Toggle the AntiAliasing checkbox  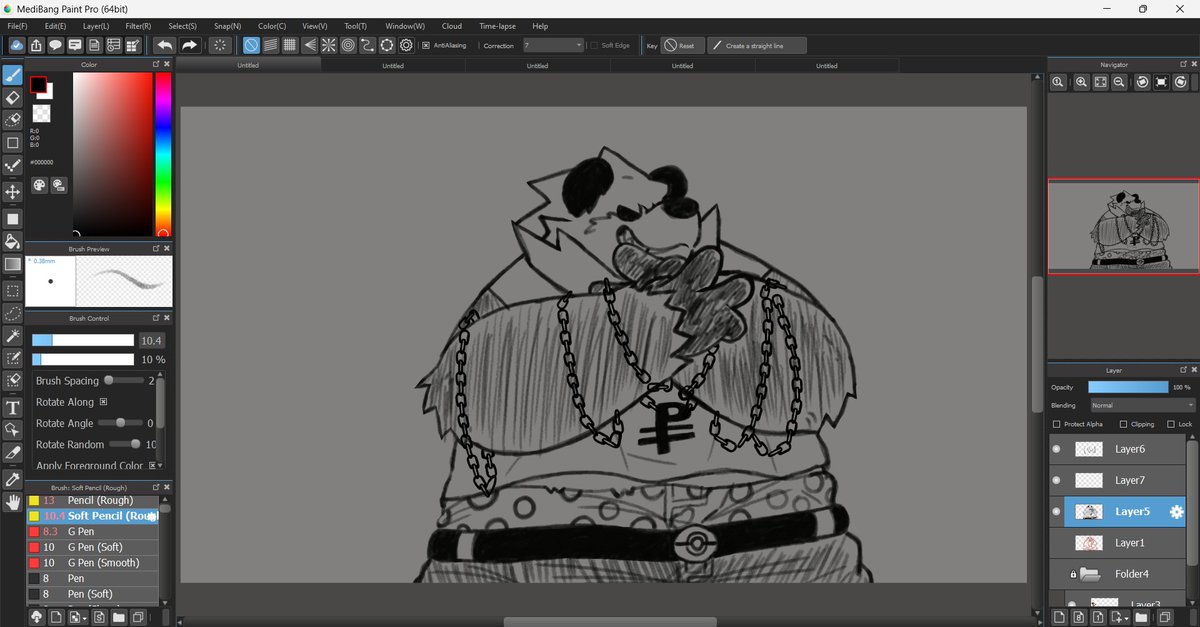[x=426, y=45]
